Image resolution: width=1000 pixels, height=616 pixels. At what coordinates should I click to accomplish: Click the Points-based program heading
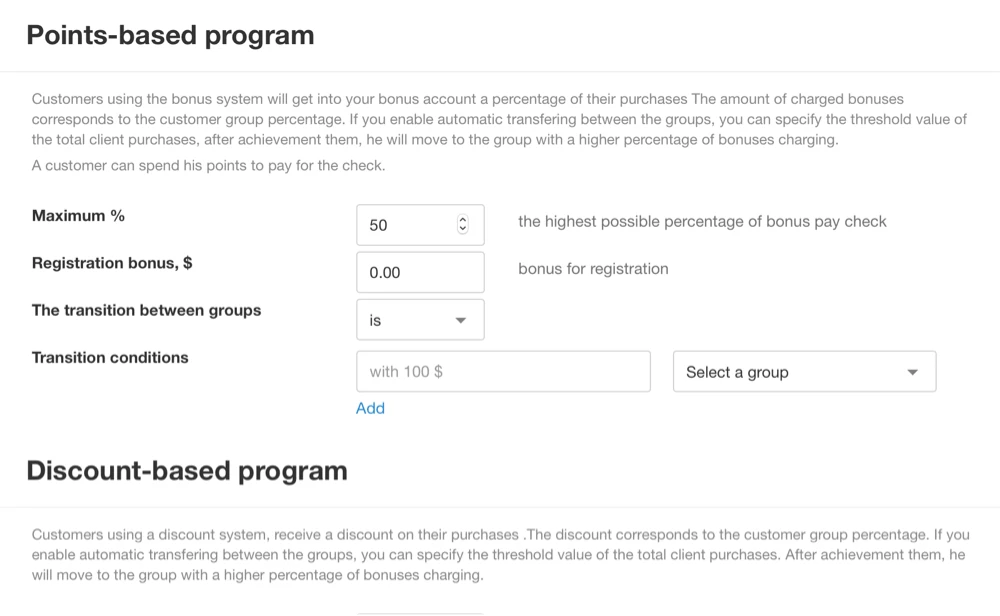click(x=170, y=35)
